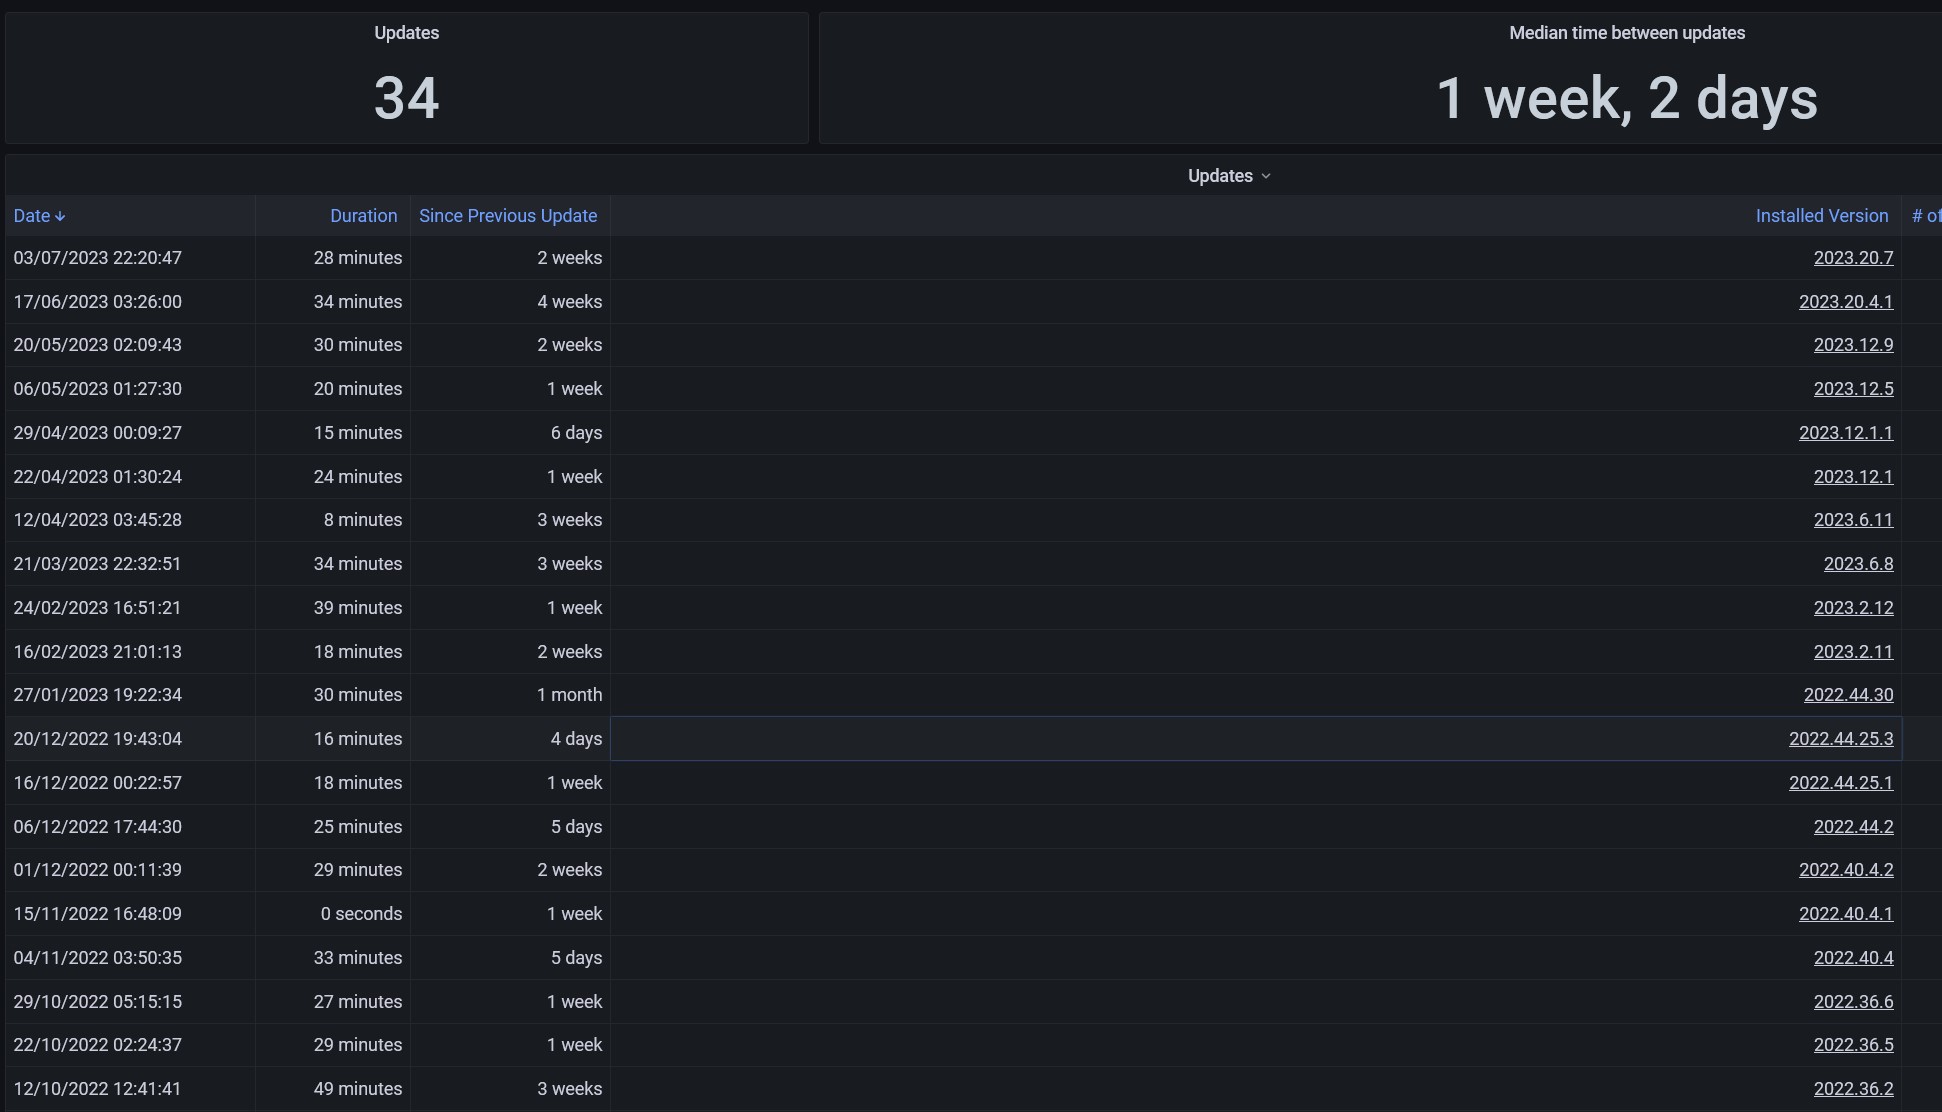Open the Updates panel title dropdown

click(1228, 176)
